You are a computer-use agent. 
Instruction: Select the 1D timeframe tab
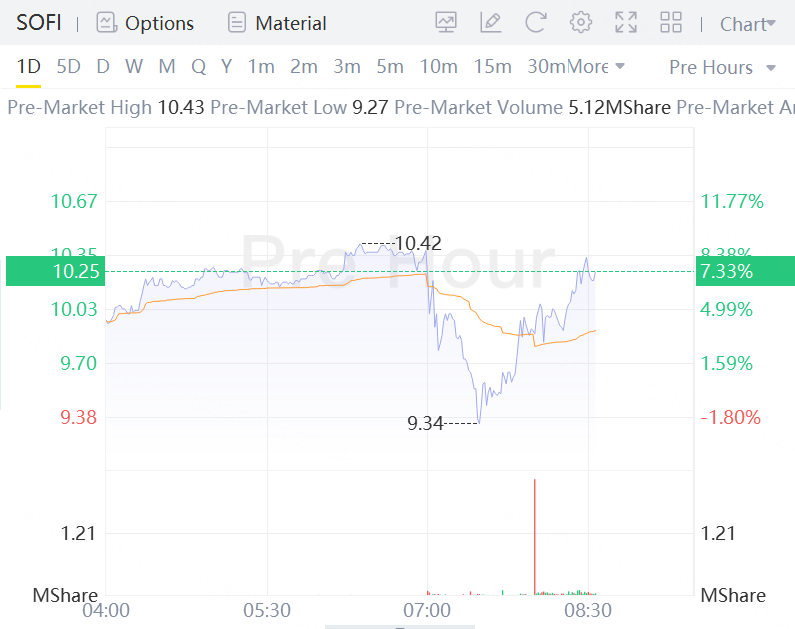pyautogui.click(x=29, y=67)
